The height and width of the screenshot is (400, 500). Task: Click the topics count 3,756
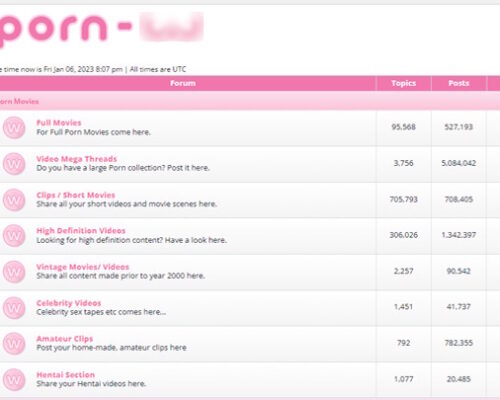(404, 163)
